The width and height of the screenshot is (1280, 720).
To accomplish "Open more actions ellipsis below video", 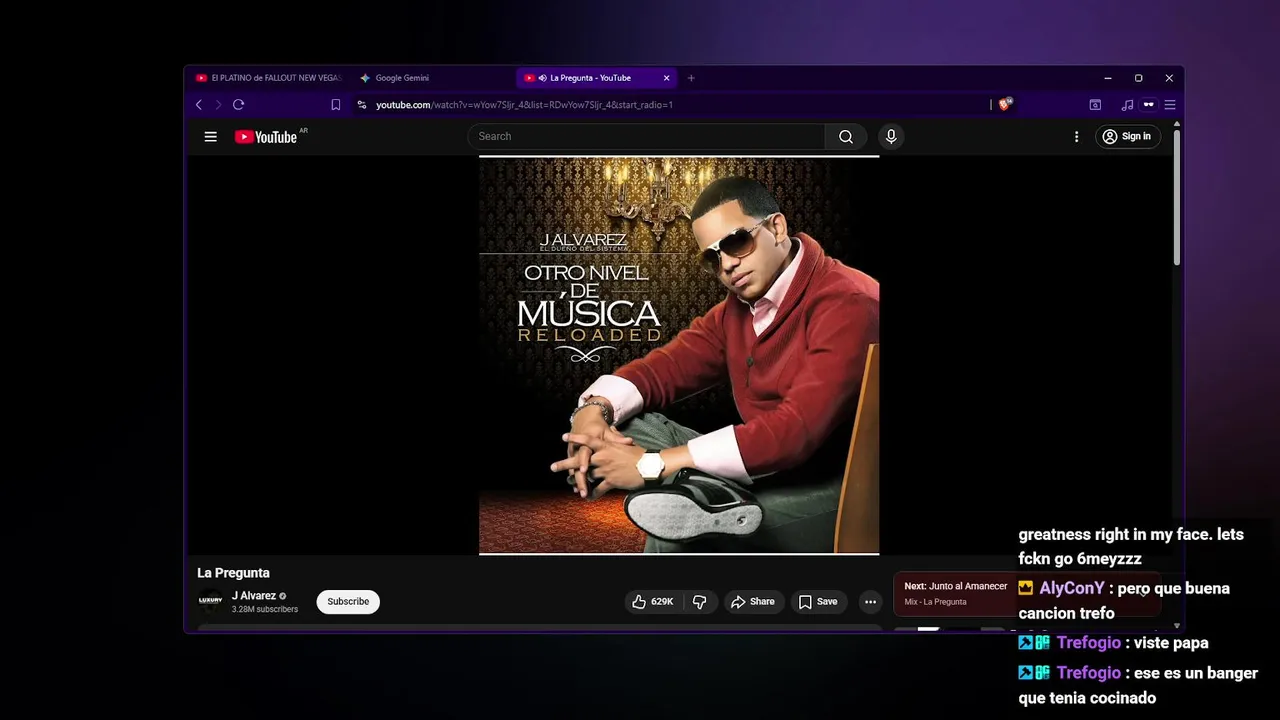I will coord(870,602).
